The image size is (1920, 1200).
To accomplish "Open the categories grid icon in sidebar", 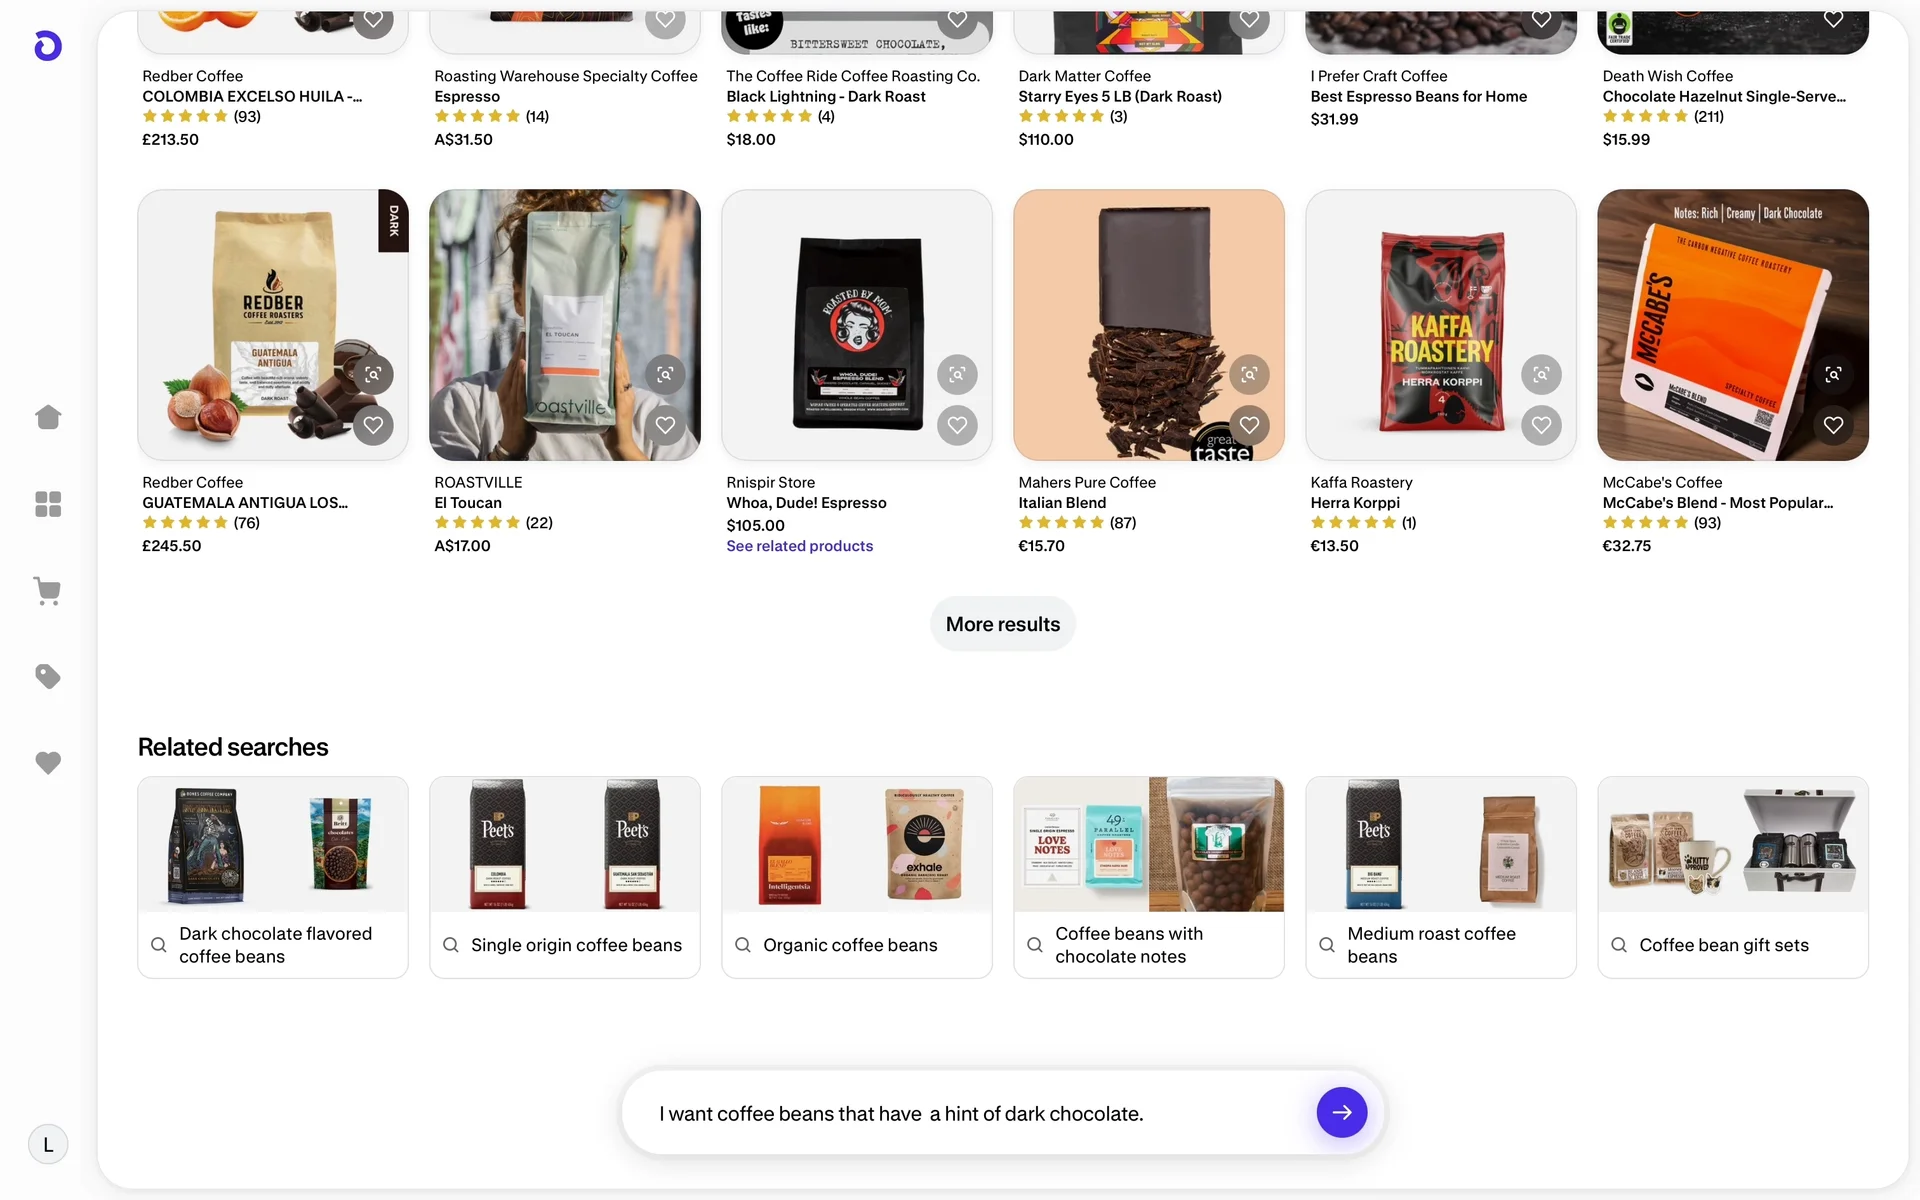I will (x=48, y=504).
